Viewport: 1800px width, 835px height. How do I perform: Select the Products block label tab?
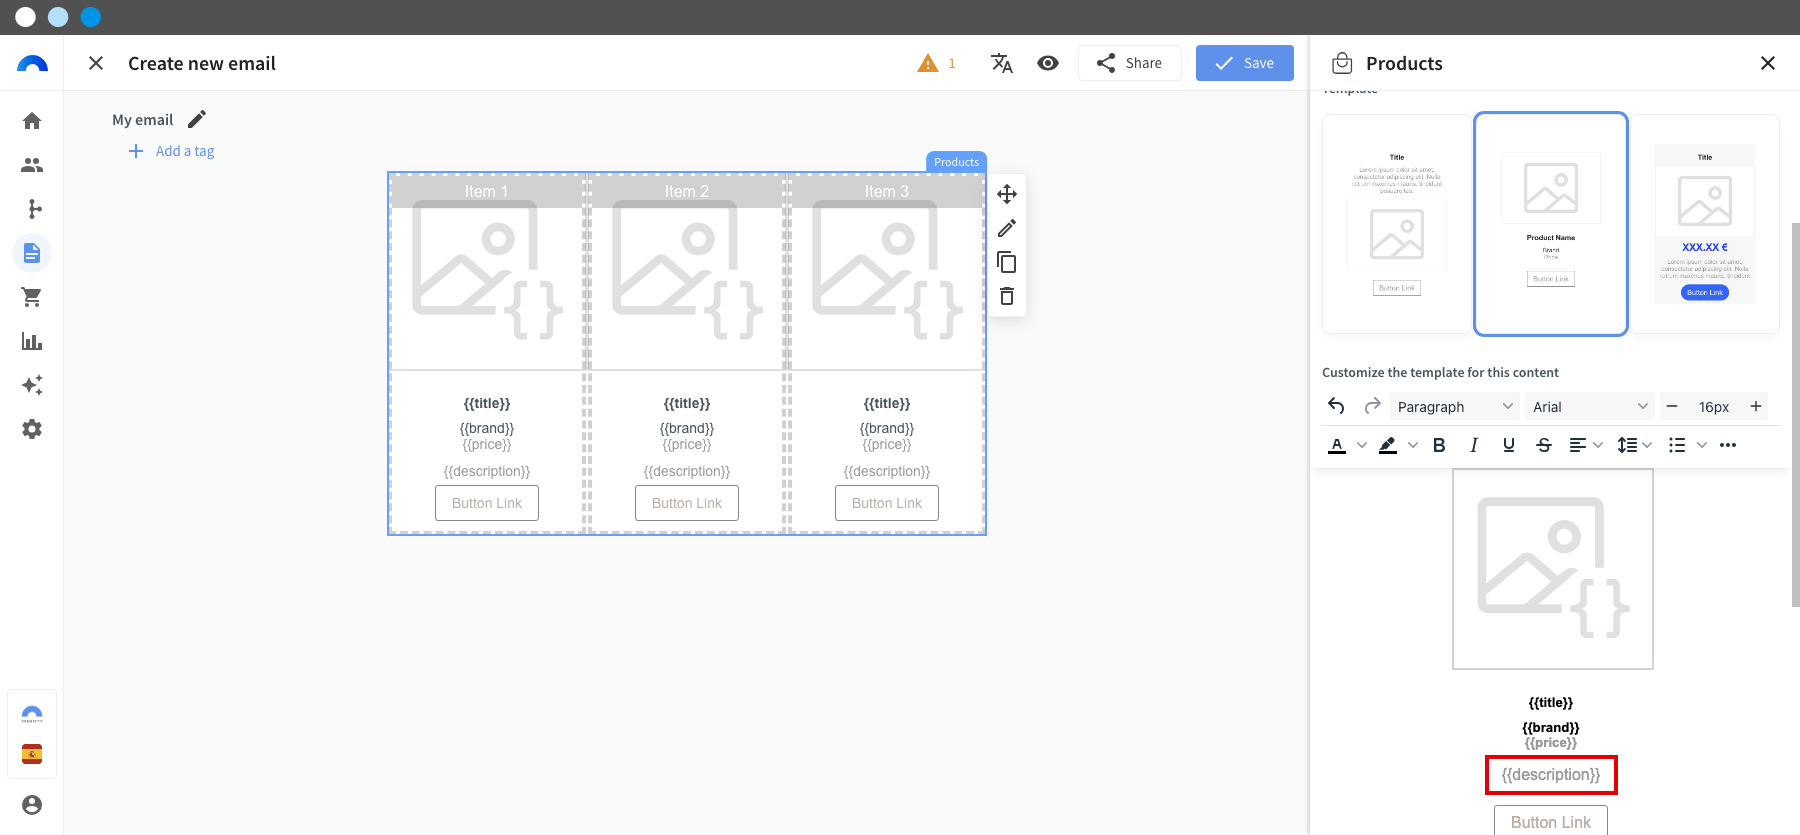[957, 162]
